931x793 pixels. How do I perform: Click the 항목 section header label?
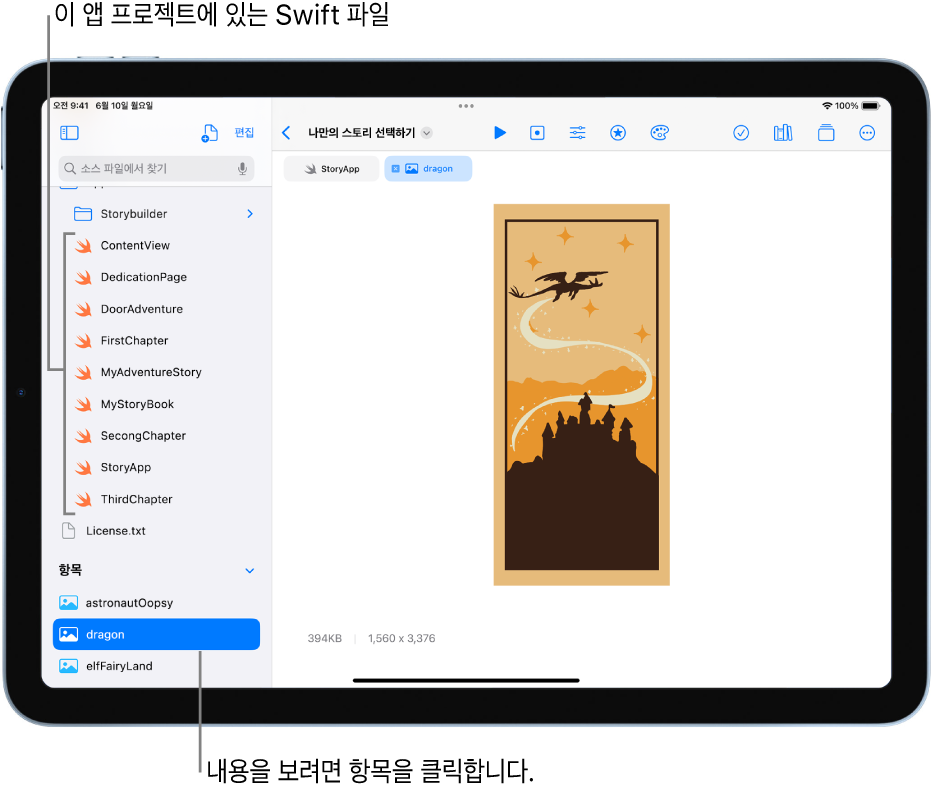click(x=70, y=570)
